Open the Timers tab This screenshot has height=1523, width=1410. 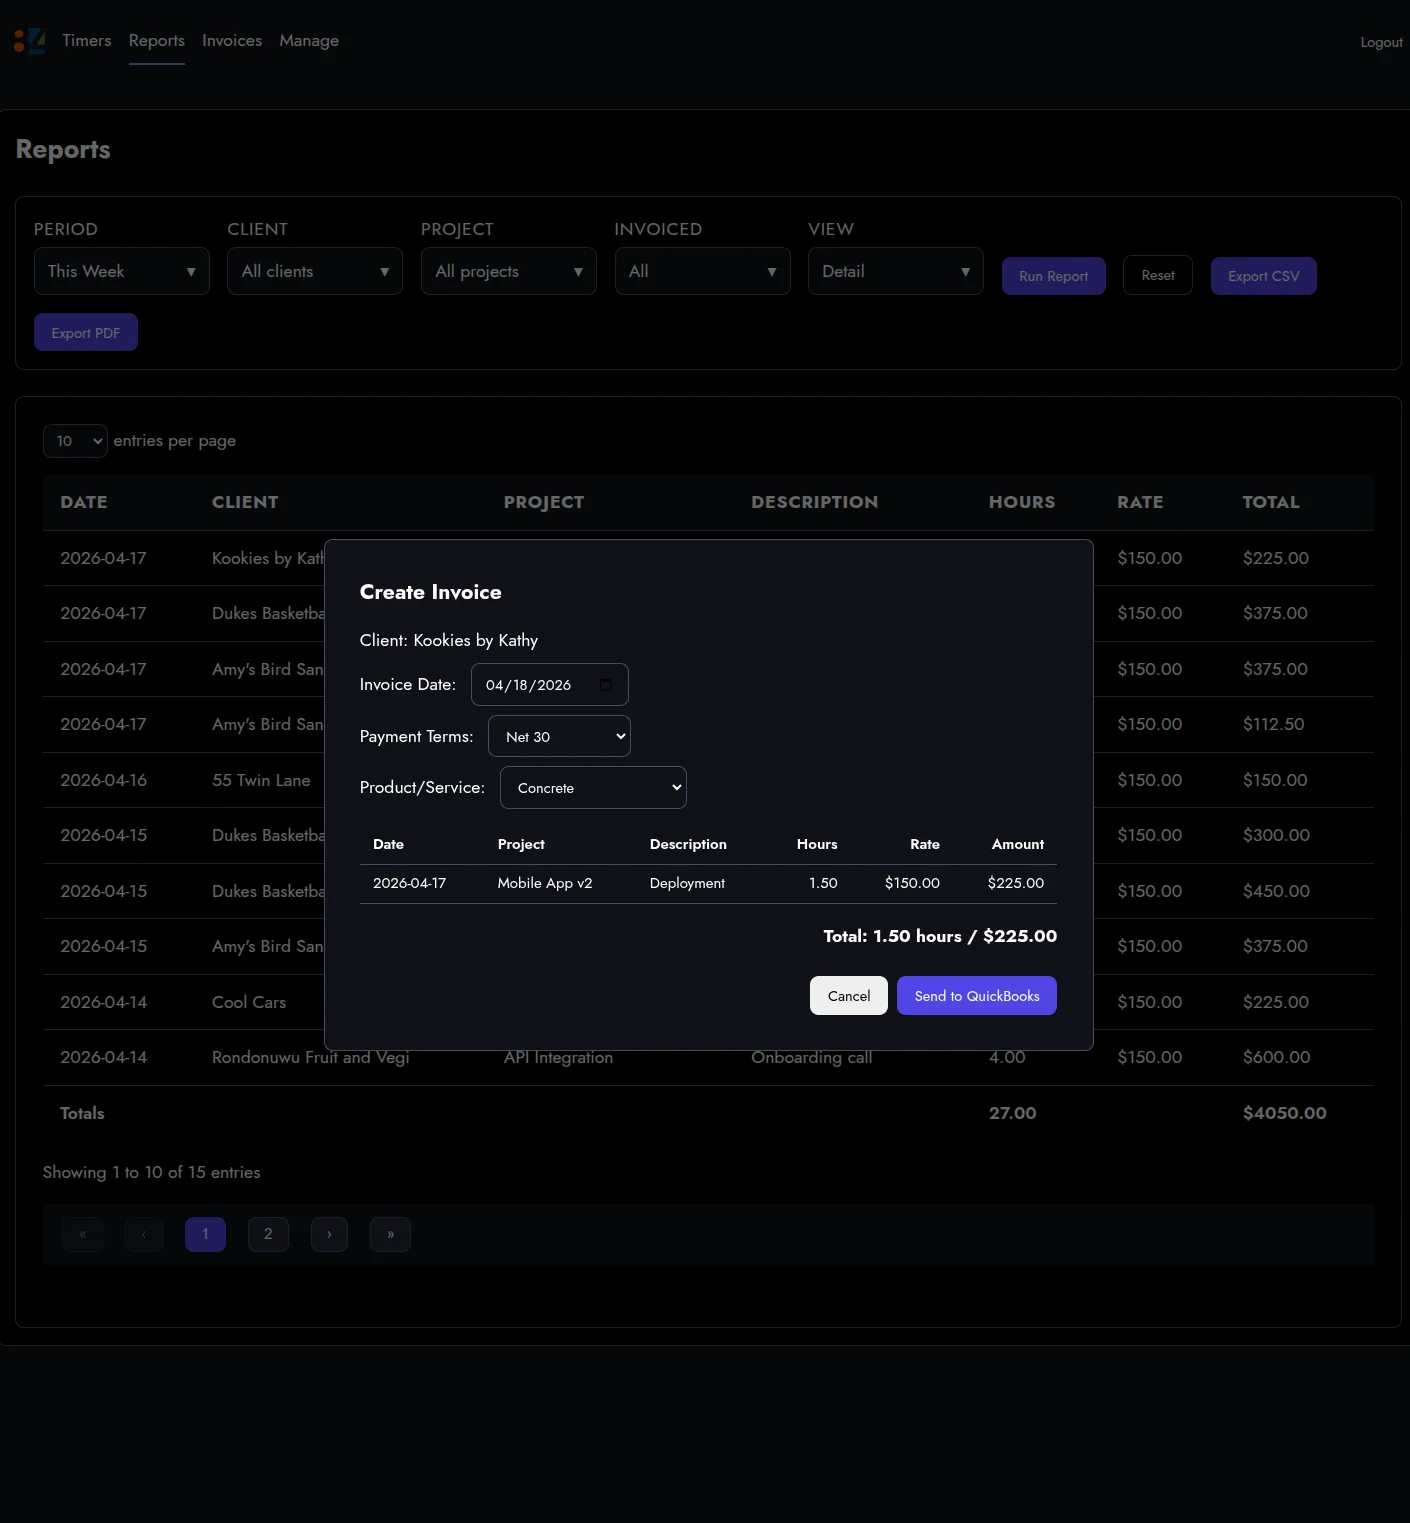(87, 41)
